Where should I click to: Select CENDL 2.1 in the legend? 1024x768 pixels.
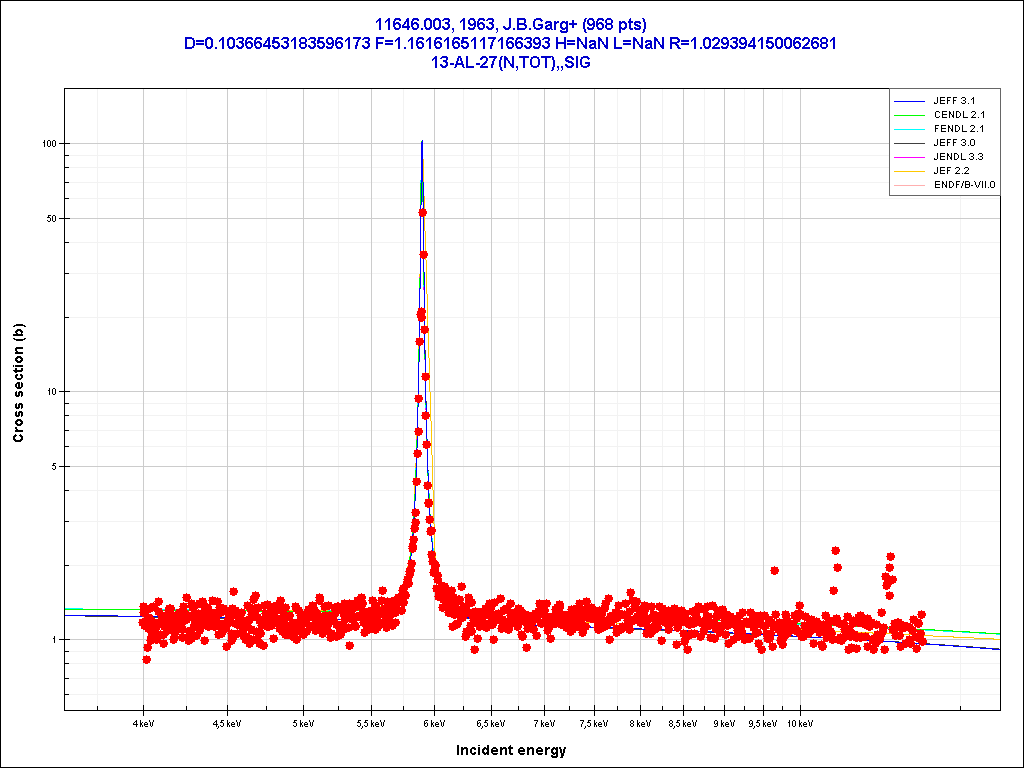[958, 115]
